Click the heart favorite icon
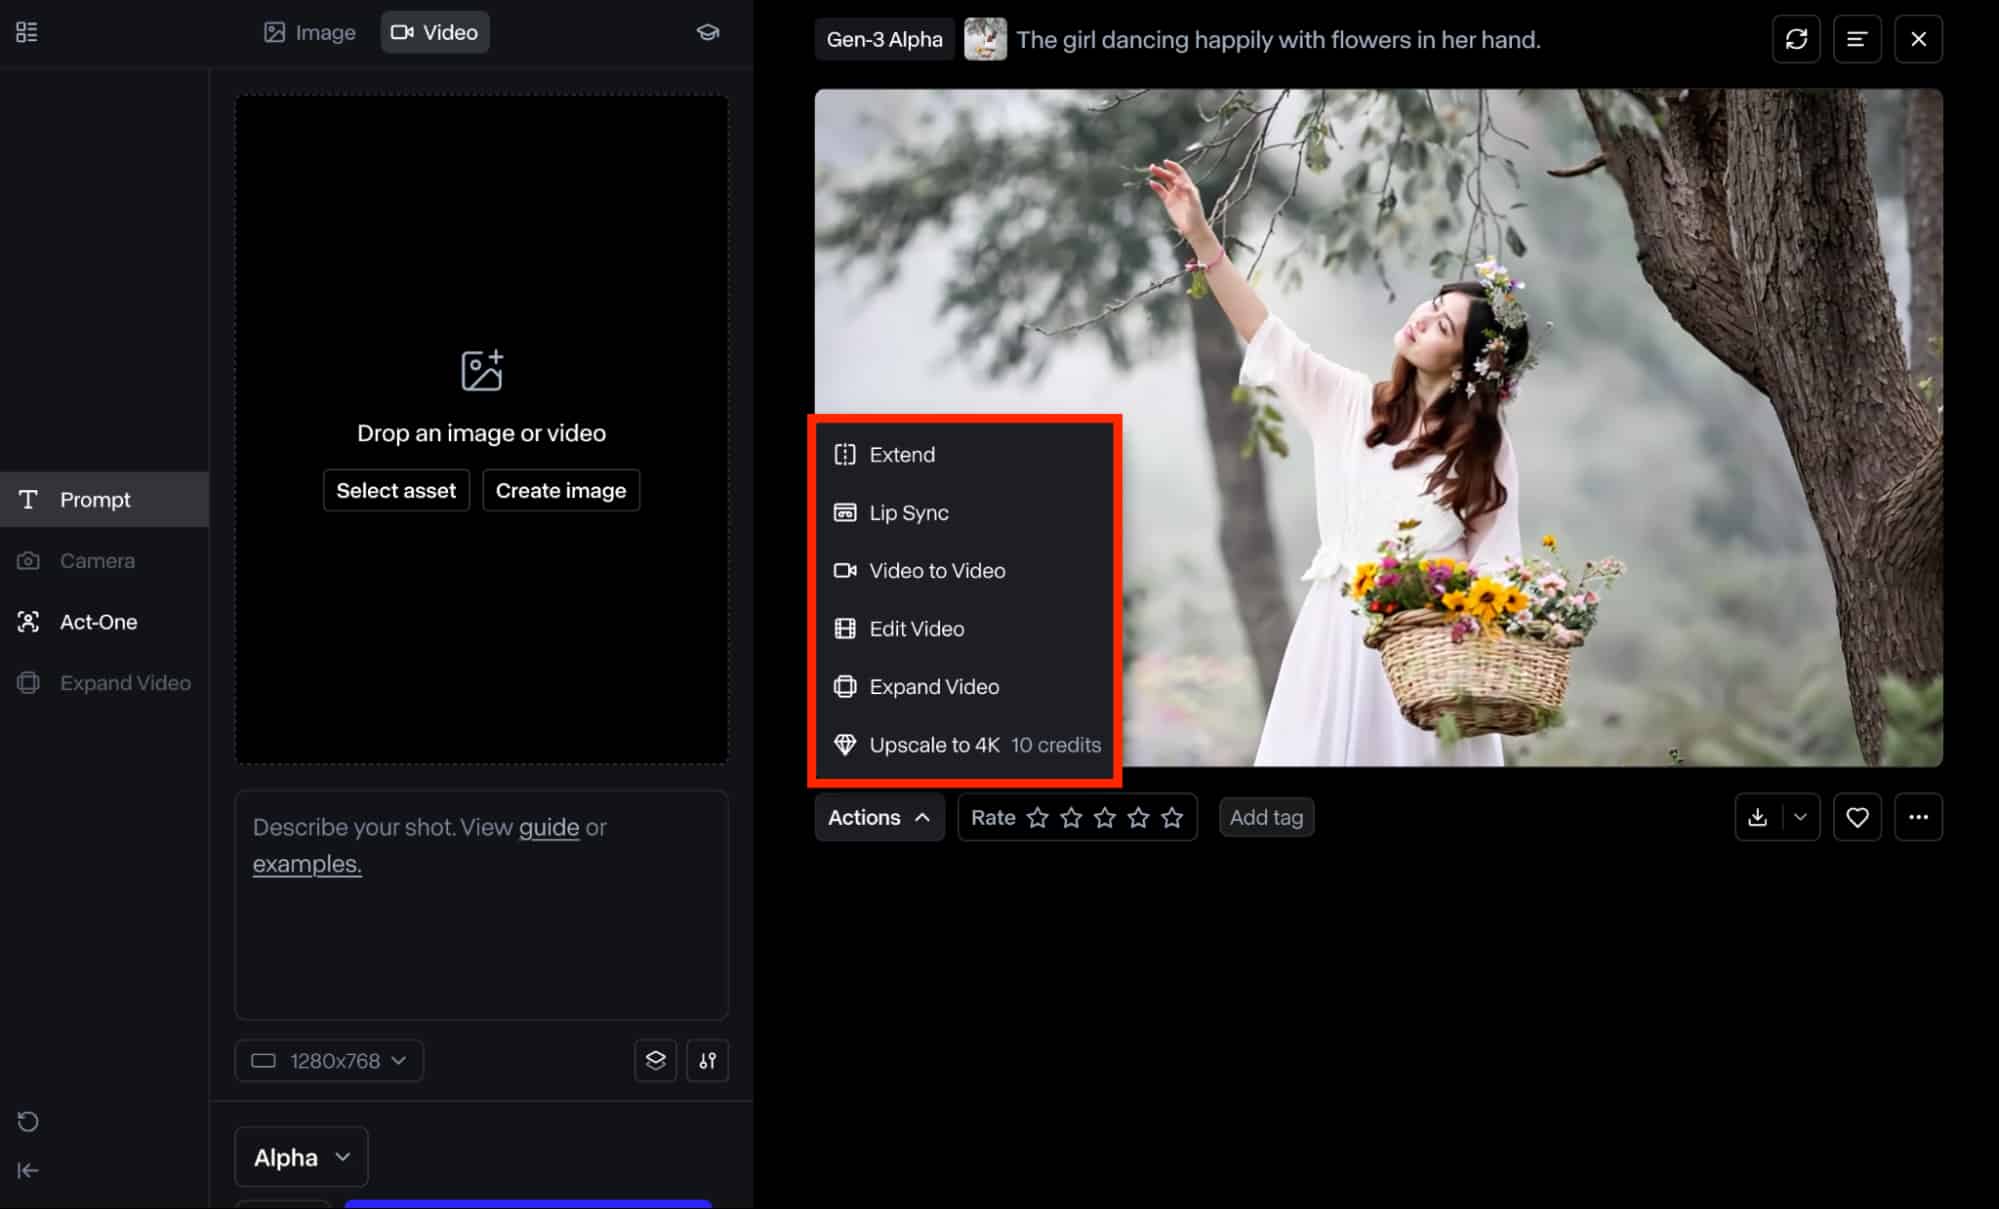1999x1209 pixels. (x=1857, y=818)
